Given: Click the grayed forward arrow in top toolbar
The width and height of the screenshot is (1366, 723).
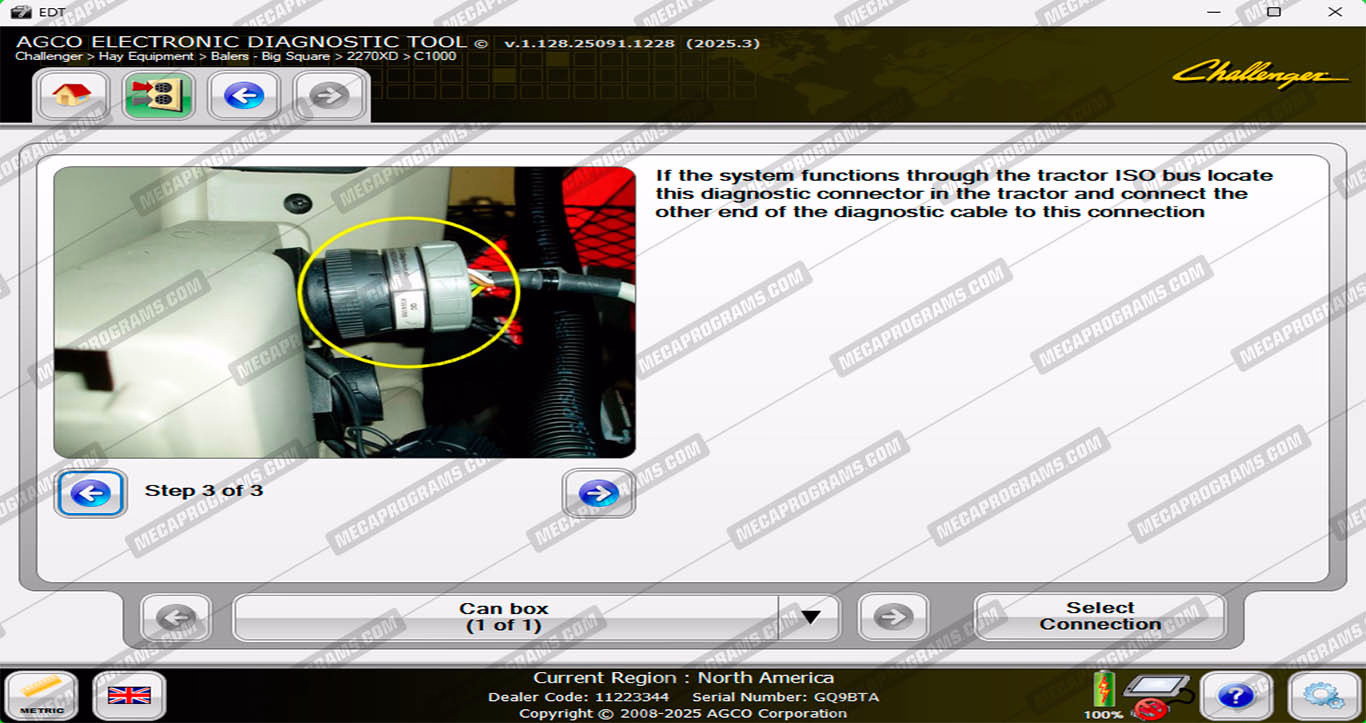Looking at the screenshot, I should coord(330,96).
